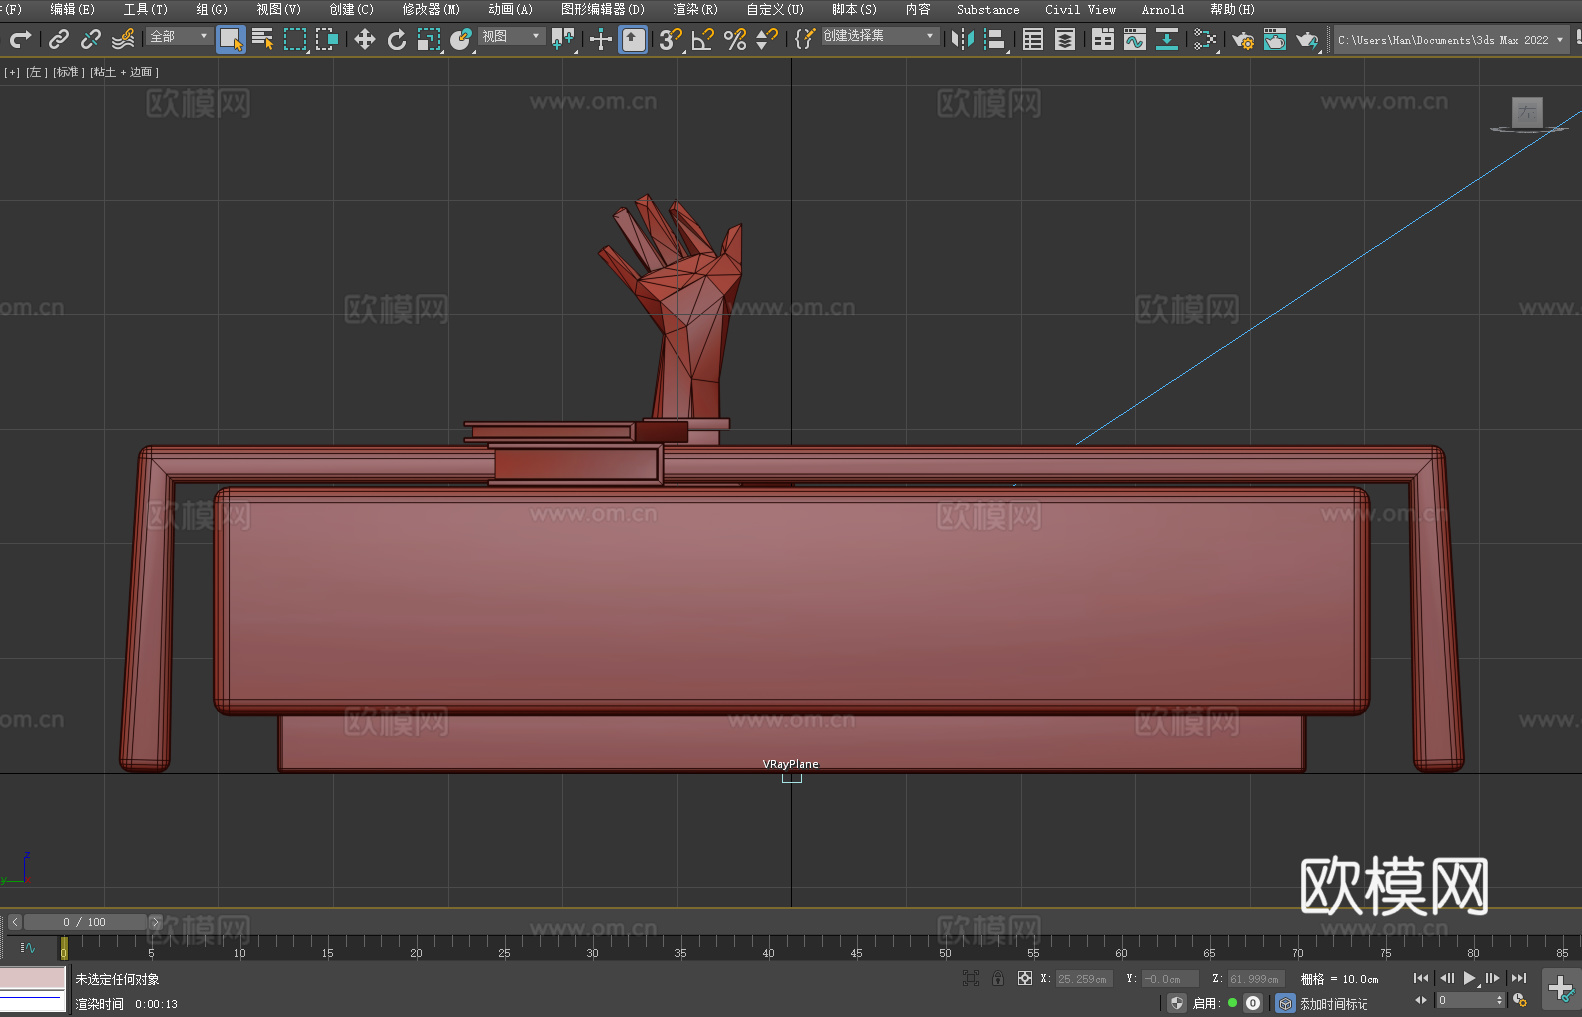Viewport: 1582px width, 1017px height.
Task: Toggle 3D Snaps on toolbar
Action: point(671,39)
